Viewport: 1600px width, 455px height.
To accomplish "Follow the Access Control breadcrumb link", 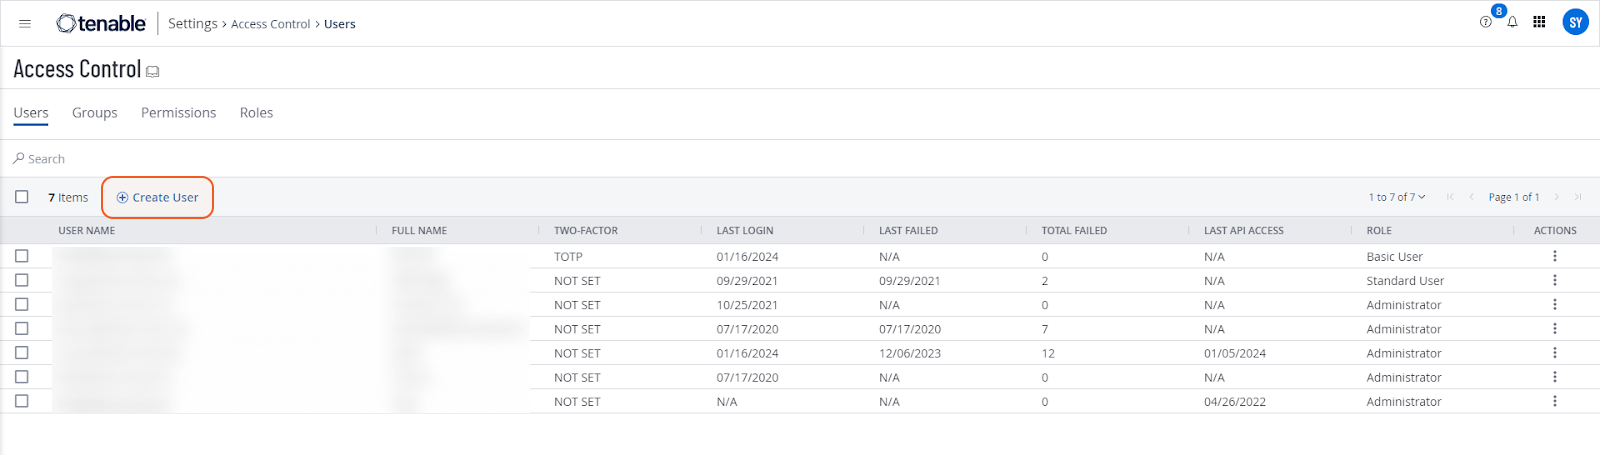I will [270, 24].
